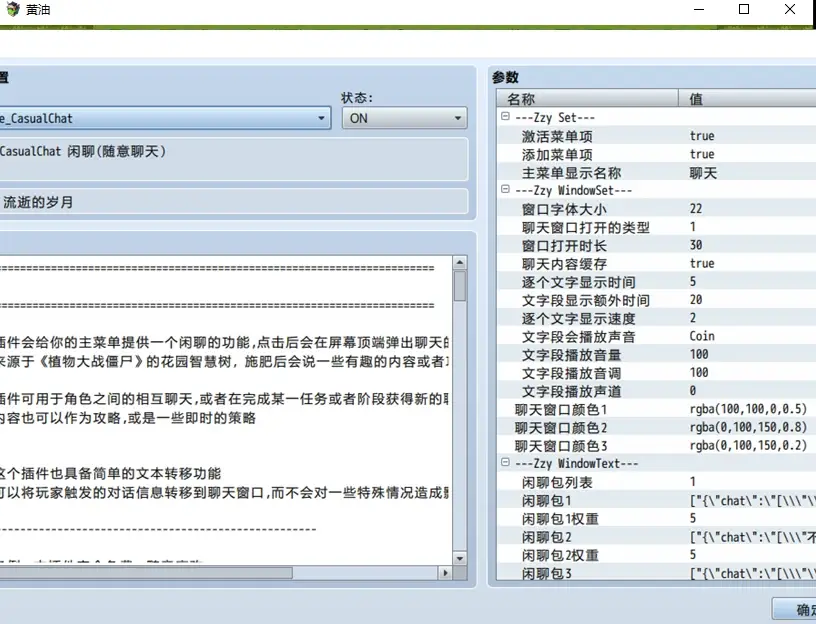Select the 窗口打开时长 parameter
816x624 pixels.
click(657, 245)
